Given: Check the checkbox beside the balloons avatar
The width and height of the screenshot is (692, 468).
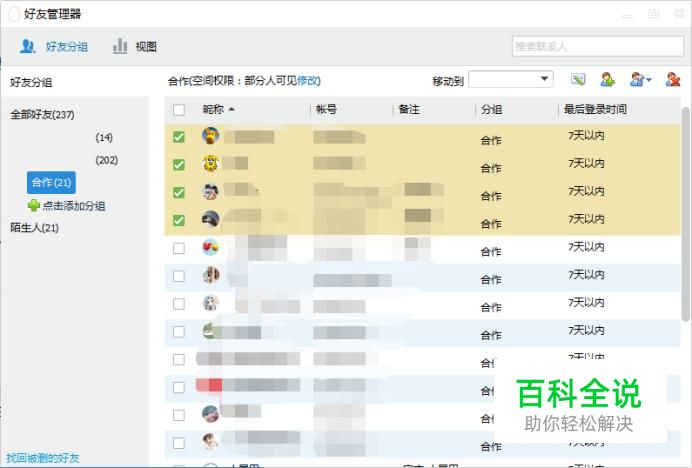Looking at the screenshot, I should coord(179,248).
